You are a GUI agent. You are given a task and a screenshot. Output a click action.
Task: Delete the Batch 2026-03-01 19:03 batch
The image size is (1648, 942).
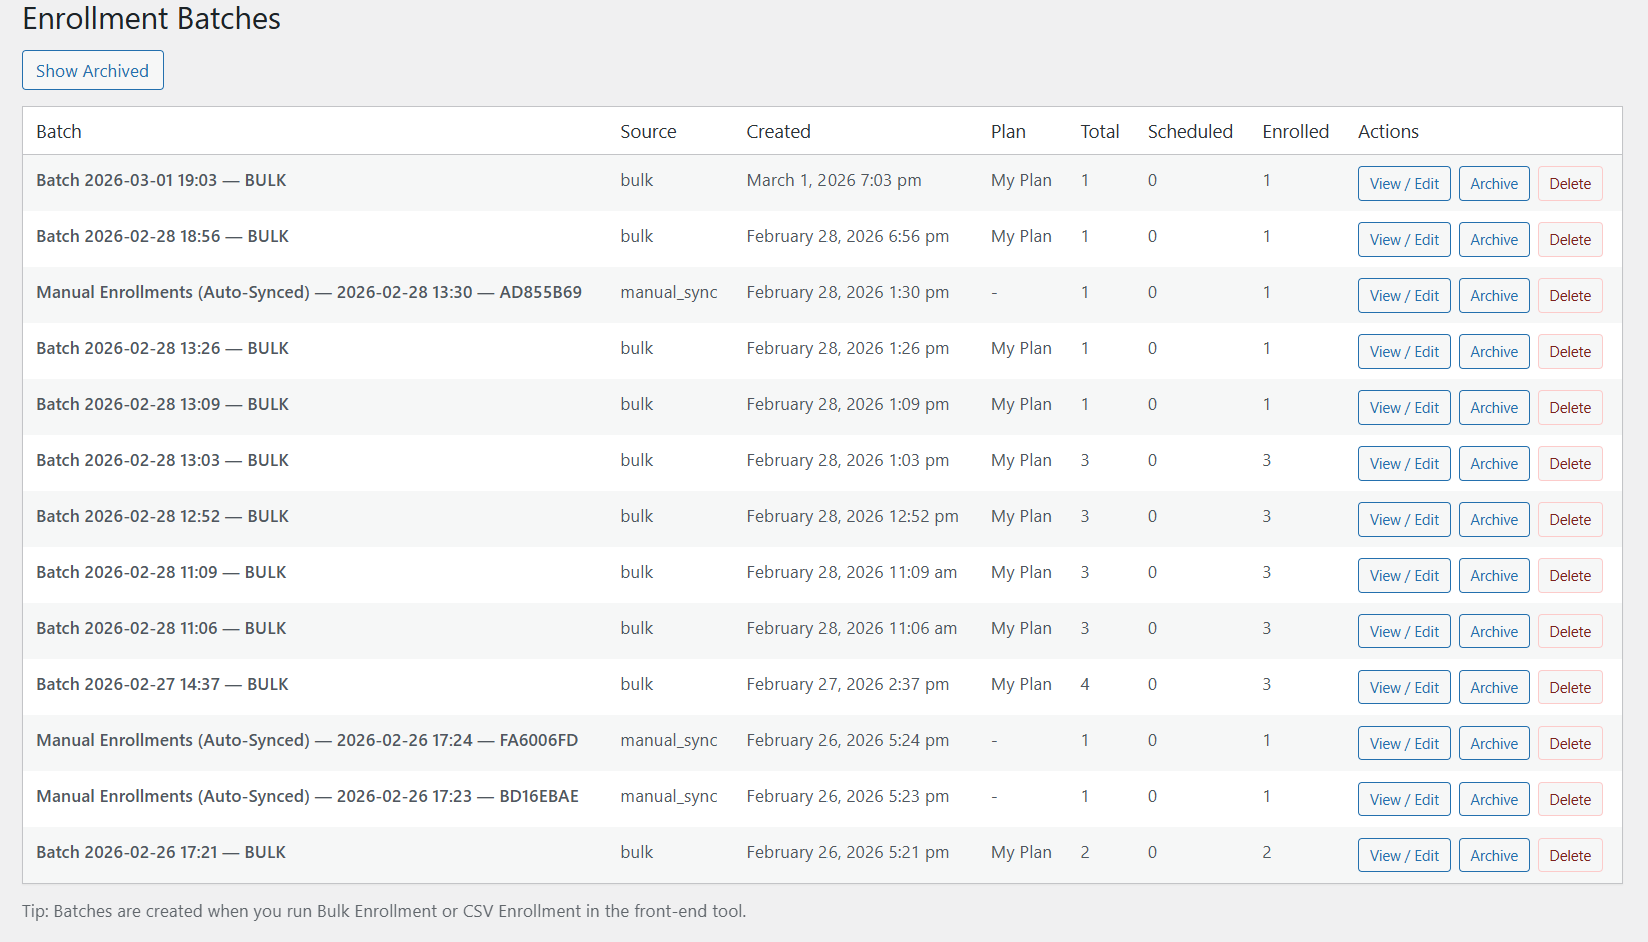pyautogui.click(x=1569, y=183)
